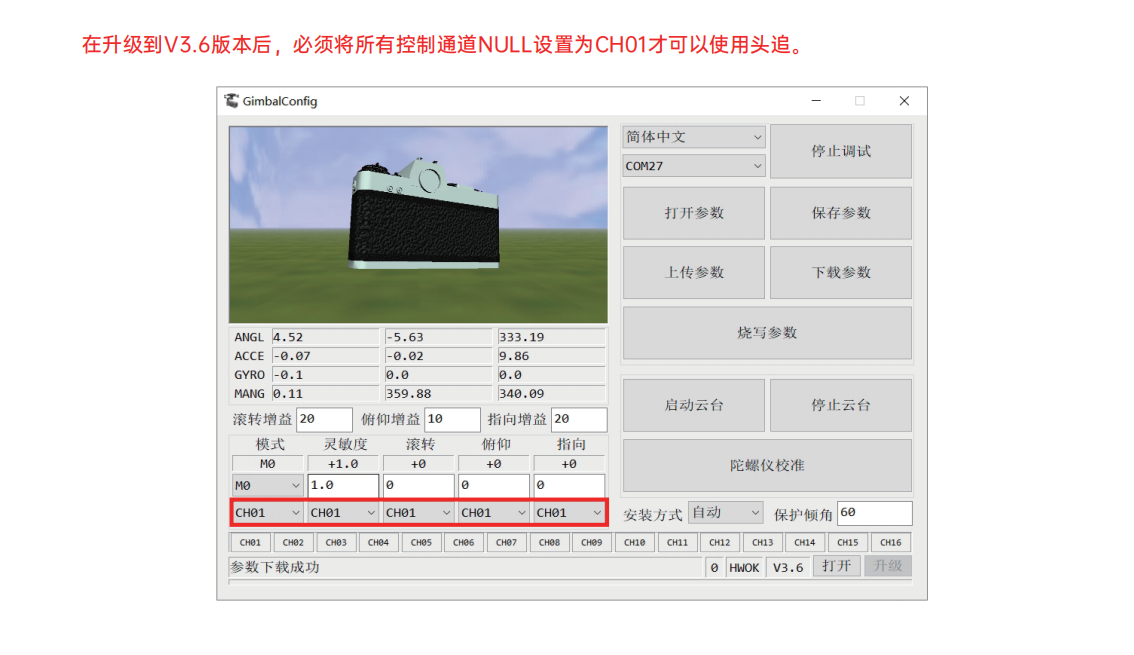
Task: Click the CH16 channel indicator
Action: (890, 542)
